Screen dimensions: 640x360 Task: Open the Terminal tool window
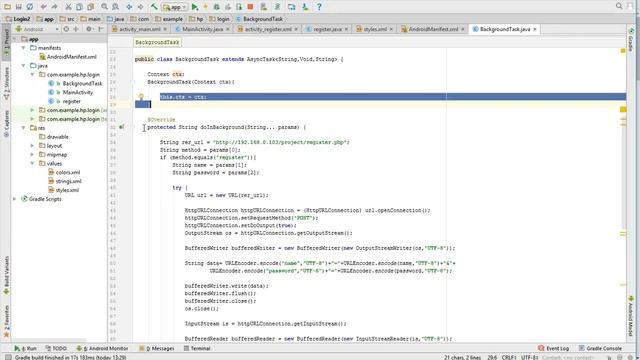pos(197,348)
